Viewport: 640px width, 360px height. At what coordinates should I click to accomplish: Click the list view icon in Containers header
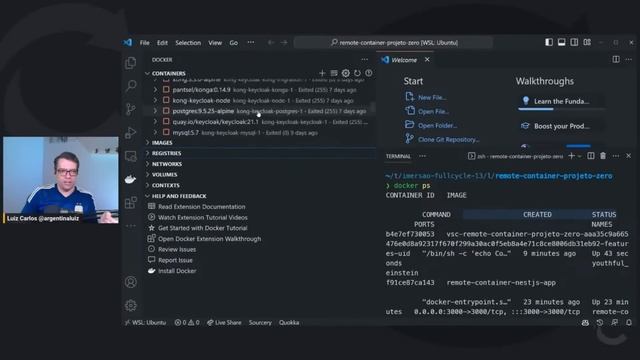tap(334, 73)
